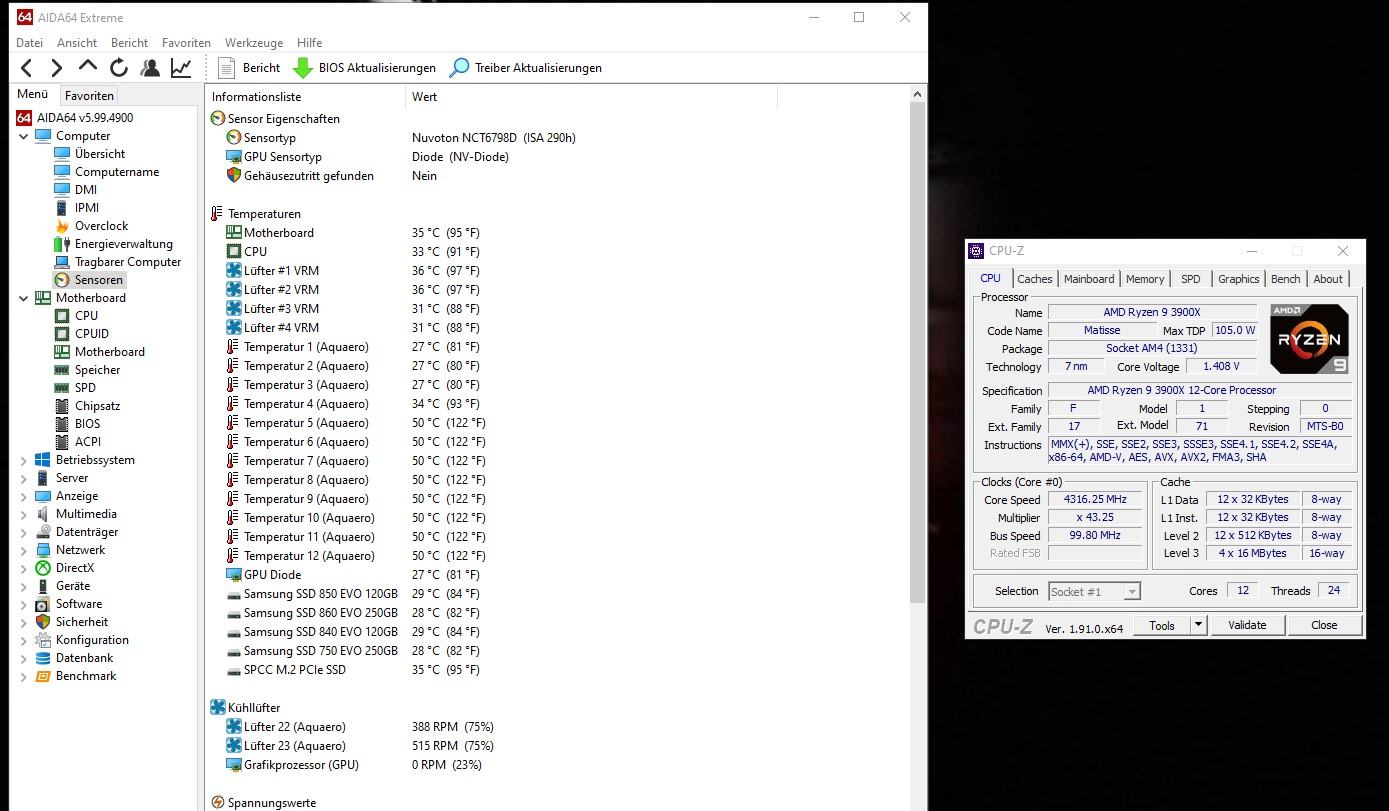The width and height of the screenshot is (1389, 811).
Task: Expand the Betriebssystem node
Action: [24, 460]
